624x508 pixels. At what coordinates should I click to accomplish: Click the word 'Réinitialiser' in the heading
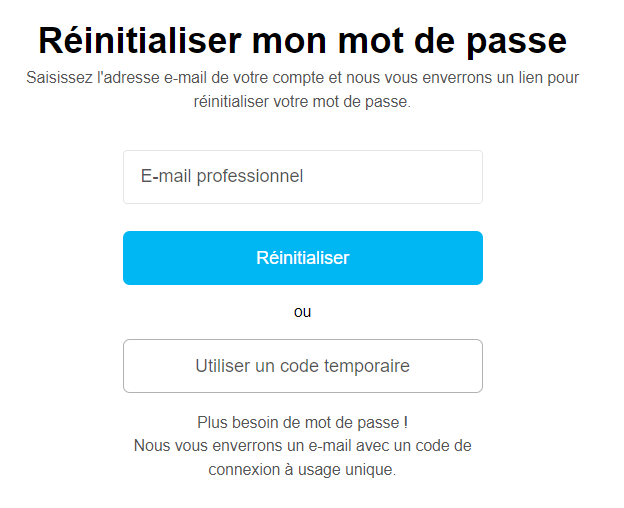click(139, 40)
